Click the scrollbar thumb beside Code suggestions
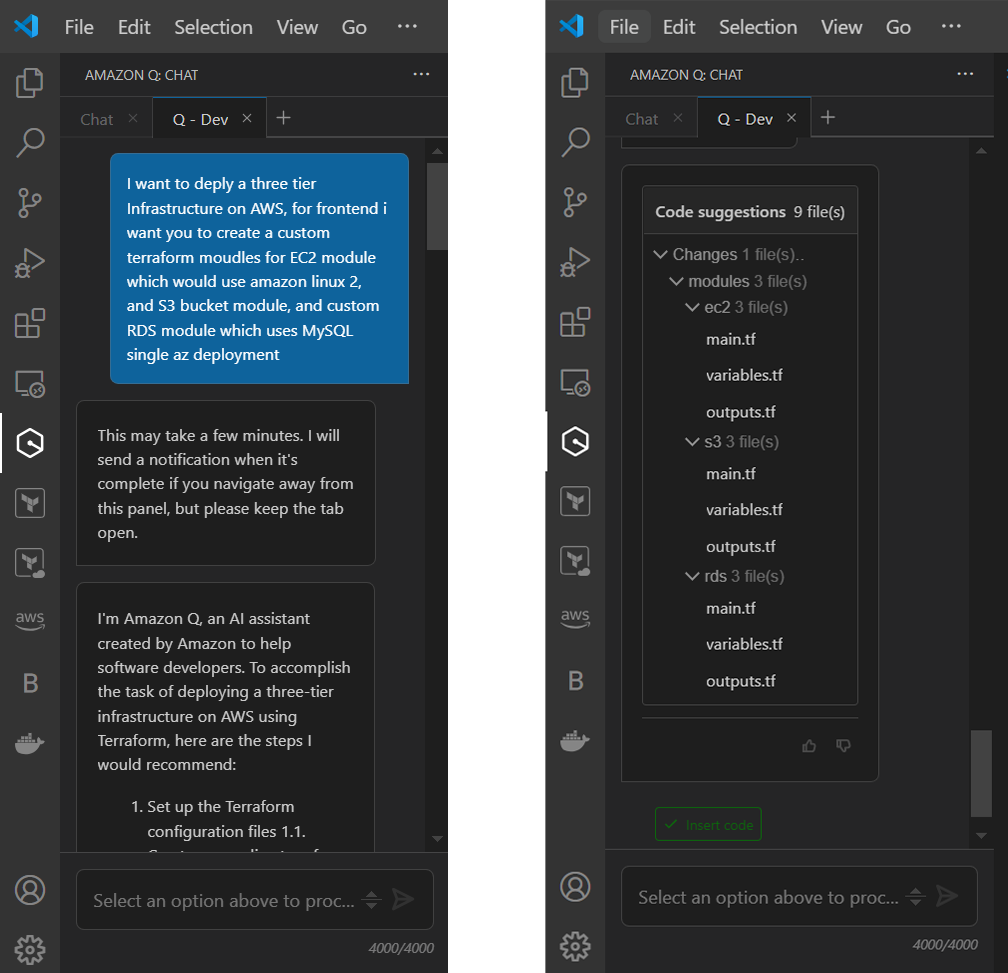 (x=982, y=774)
